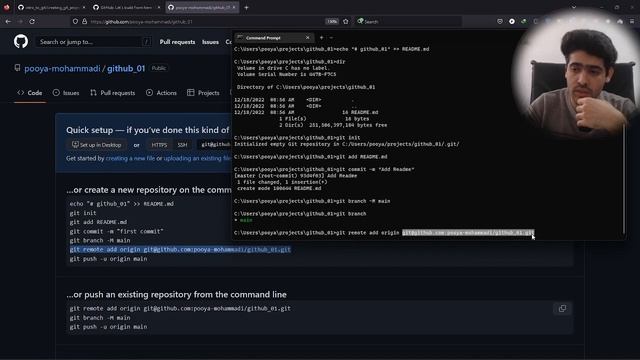Click 'git push -u origin main' under create section
The image size is (640, 360).
click(x=108, y=259)
